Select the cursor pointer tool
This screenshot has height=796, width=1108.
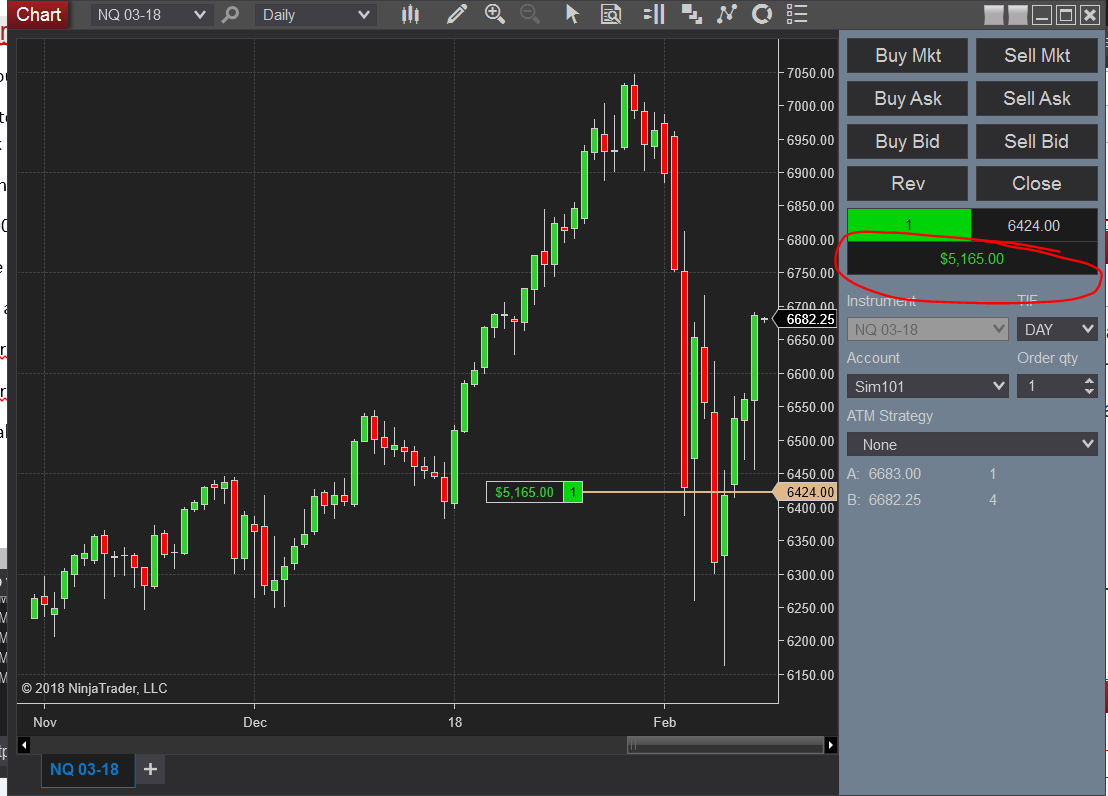pyautogui.click(x=572, y=14)
